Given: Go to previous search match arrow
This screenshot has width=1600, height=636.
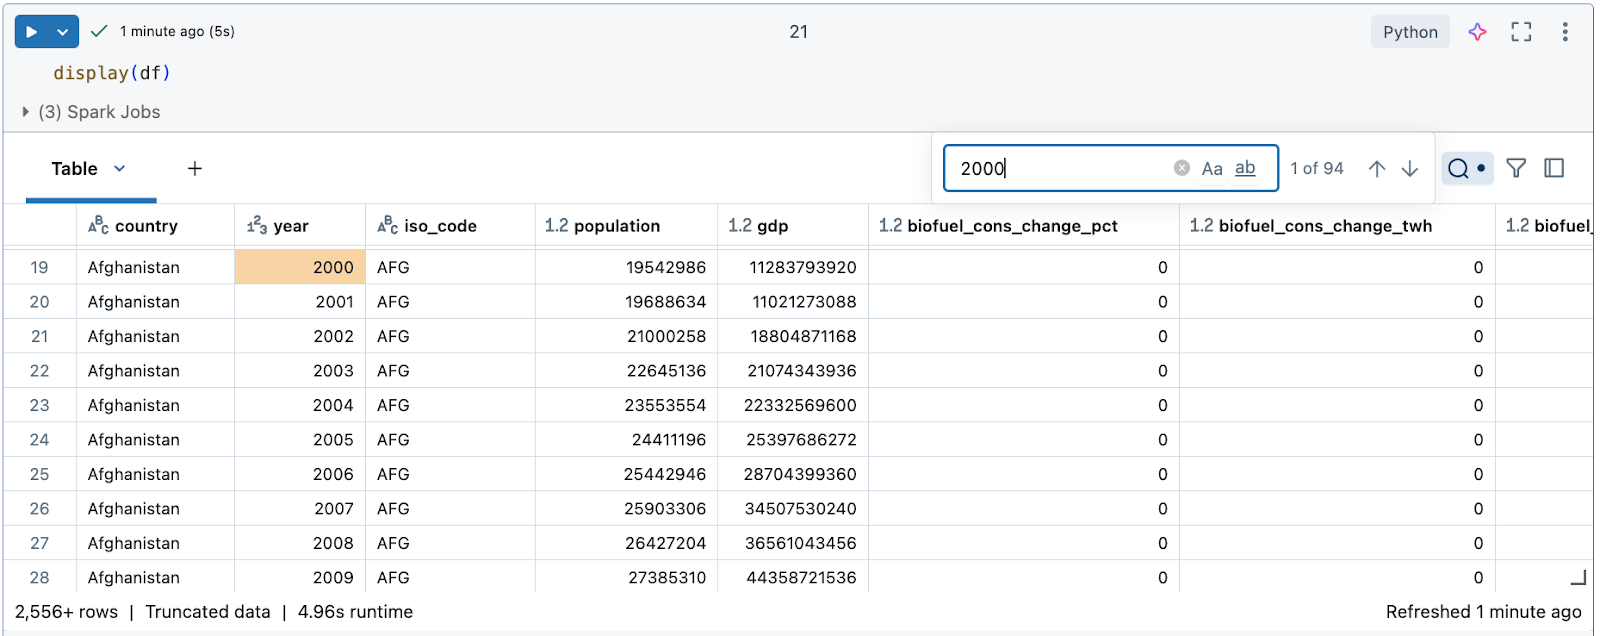Looking at the screenshot, I should point(1377,169).
